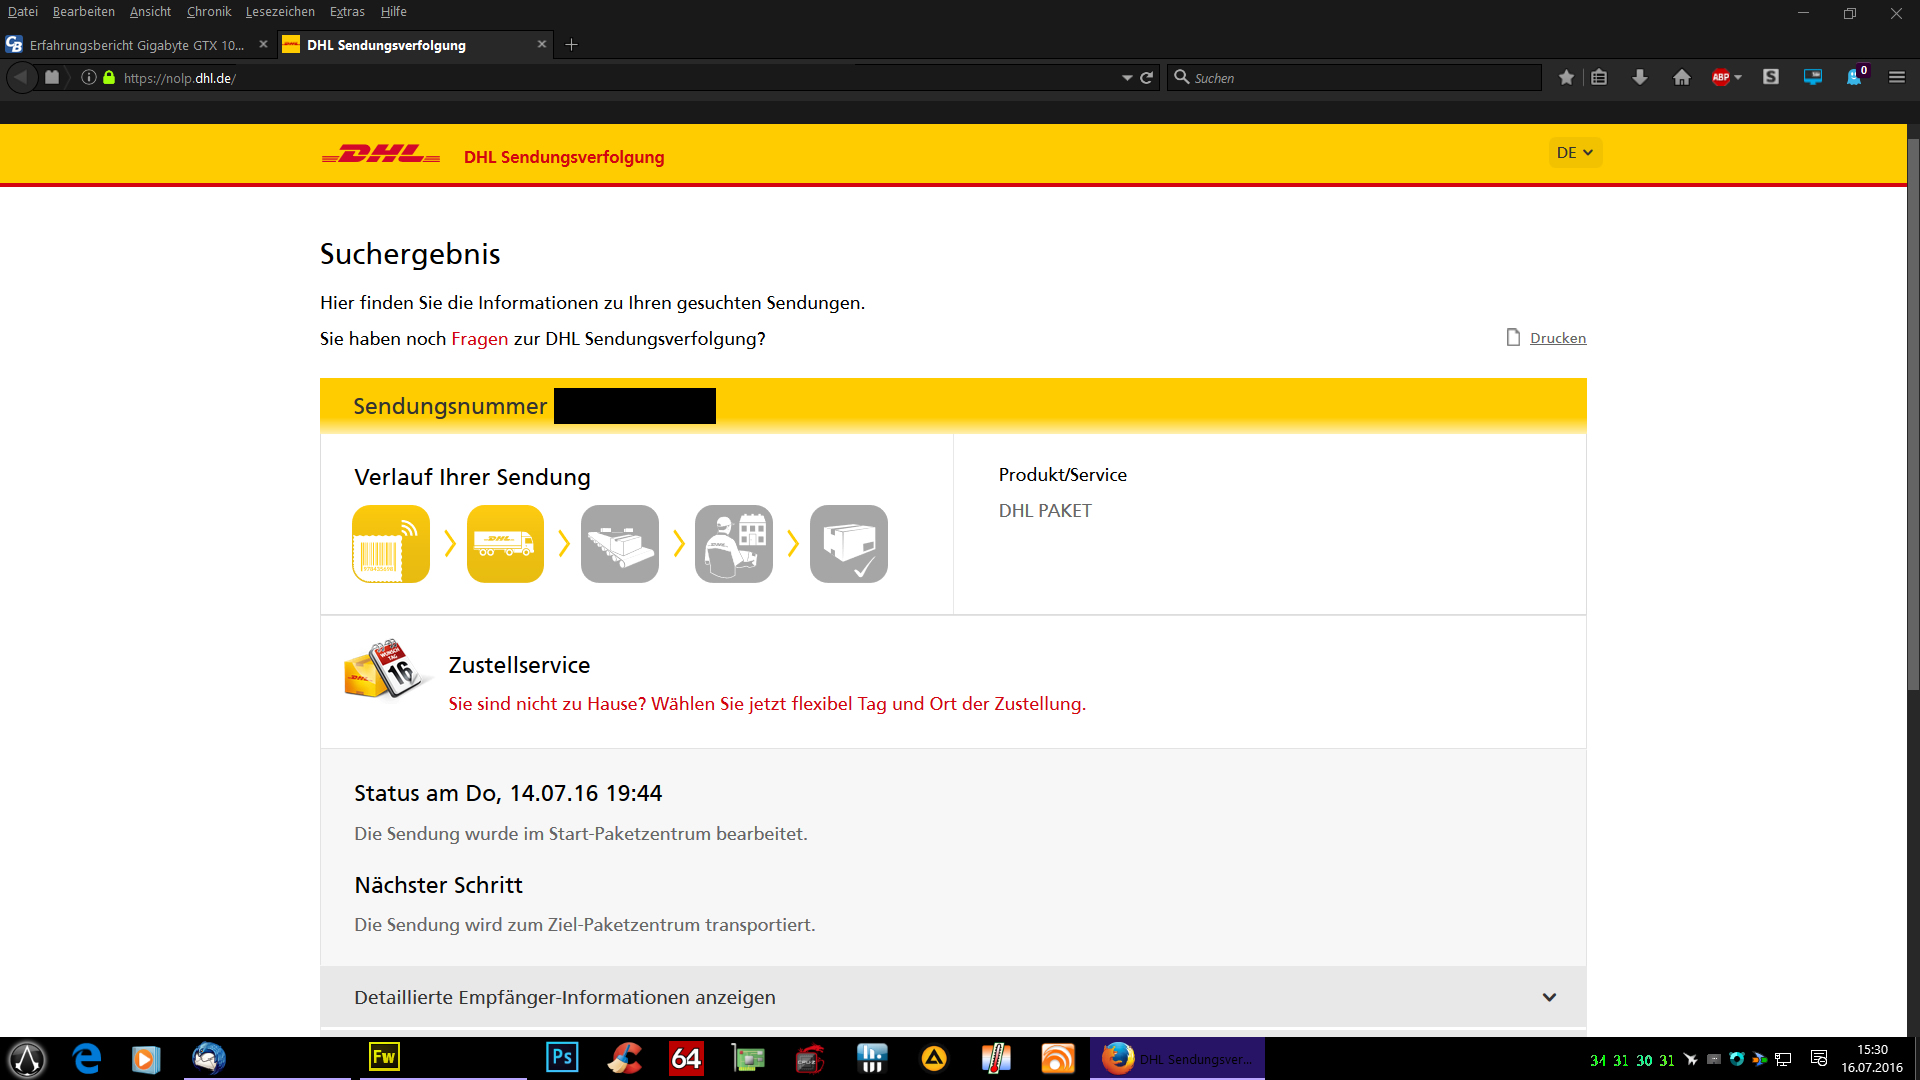Click the Drucken print link
Screen dimensions: 1920x1080
1557,338
